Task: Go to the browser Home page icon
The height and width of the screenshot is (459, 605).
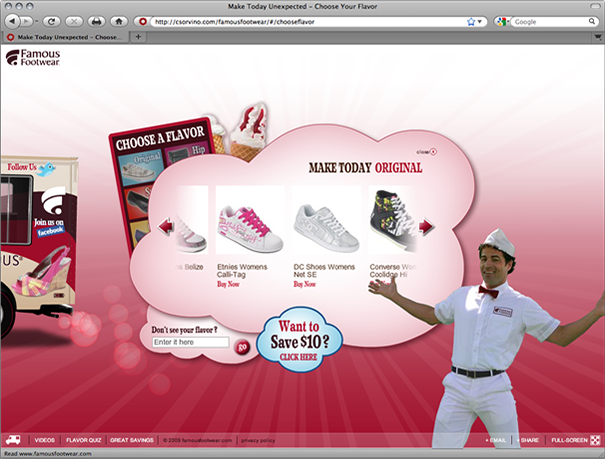Action: (119, 22)
